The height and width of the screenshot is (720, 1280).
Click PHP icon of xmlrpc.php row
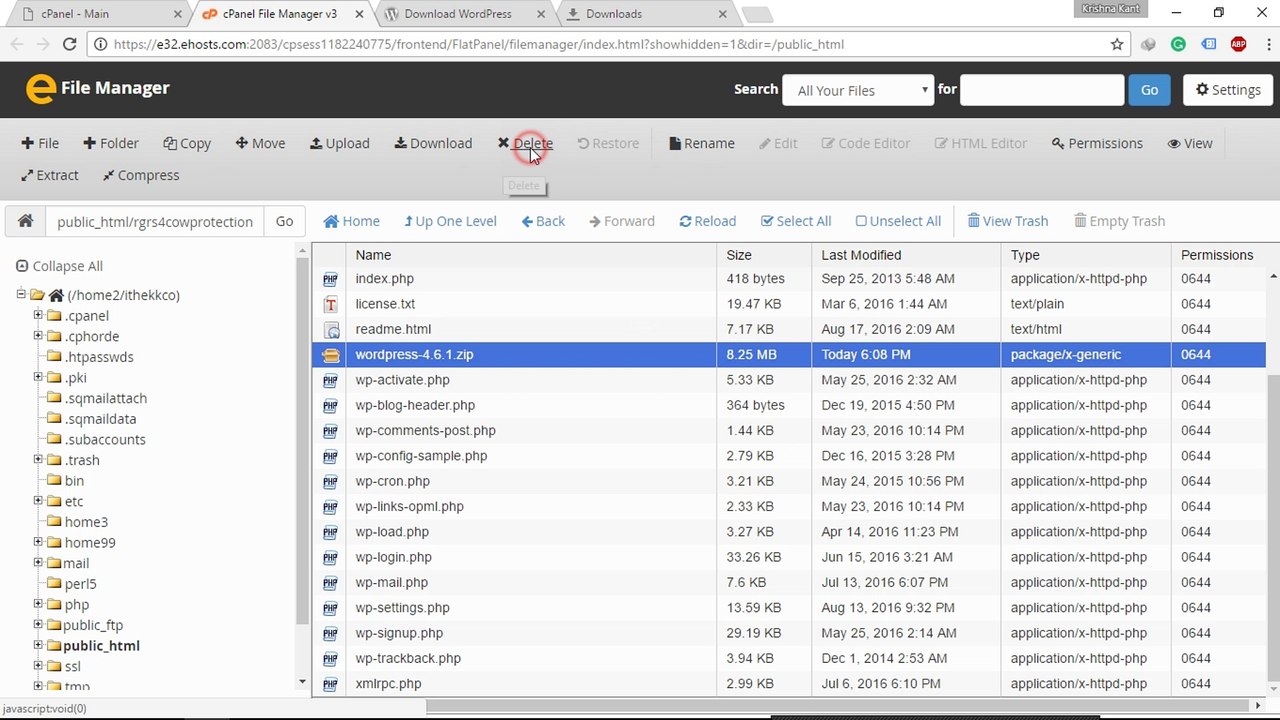coord(330,684)
